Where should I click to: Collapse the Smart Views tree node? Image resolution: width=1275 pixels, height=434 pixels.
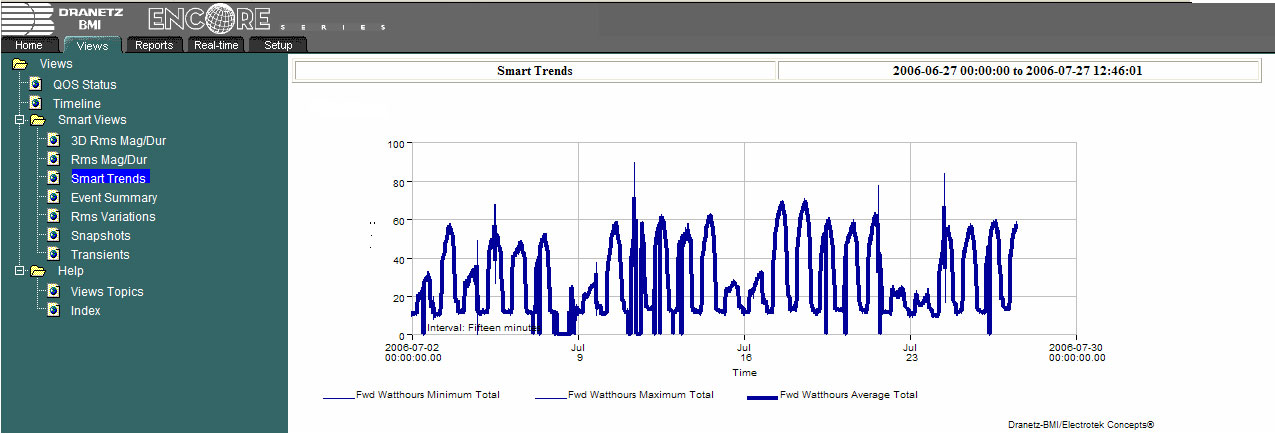click(19, 120)
